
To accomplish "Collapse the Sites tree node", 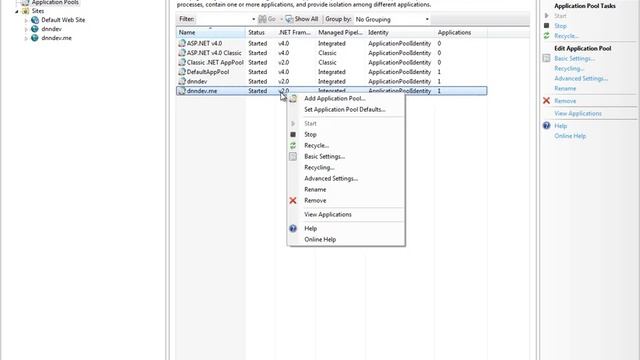I will click(x=17, y=11).
